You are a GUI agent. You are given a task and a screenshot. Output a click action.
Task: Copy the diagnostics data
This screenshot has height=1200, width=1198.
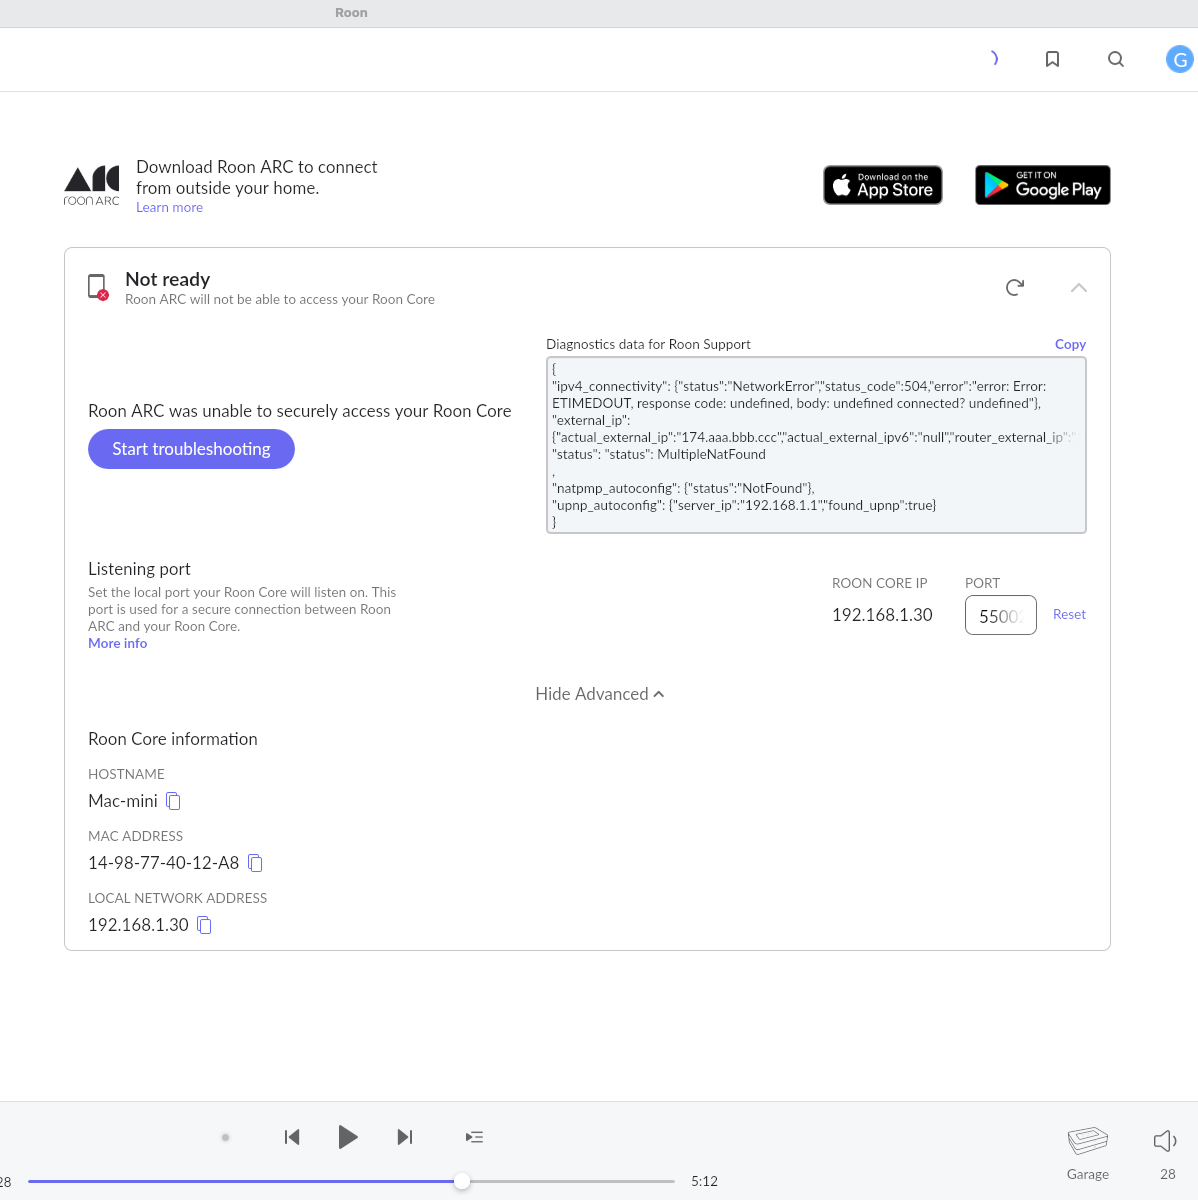click(1069, 344)
